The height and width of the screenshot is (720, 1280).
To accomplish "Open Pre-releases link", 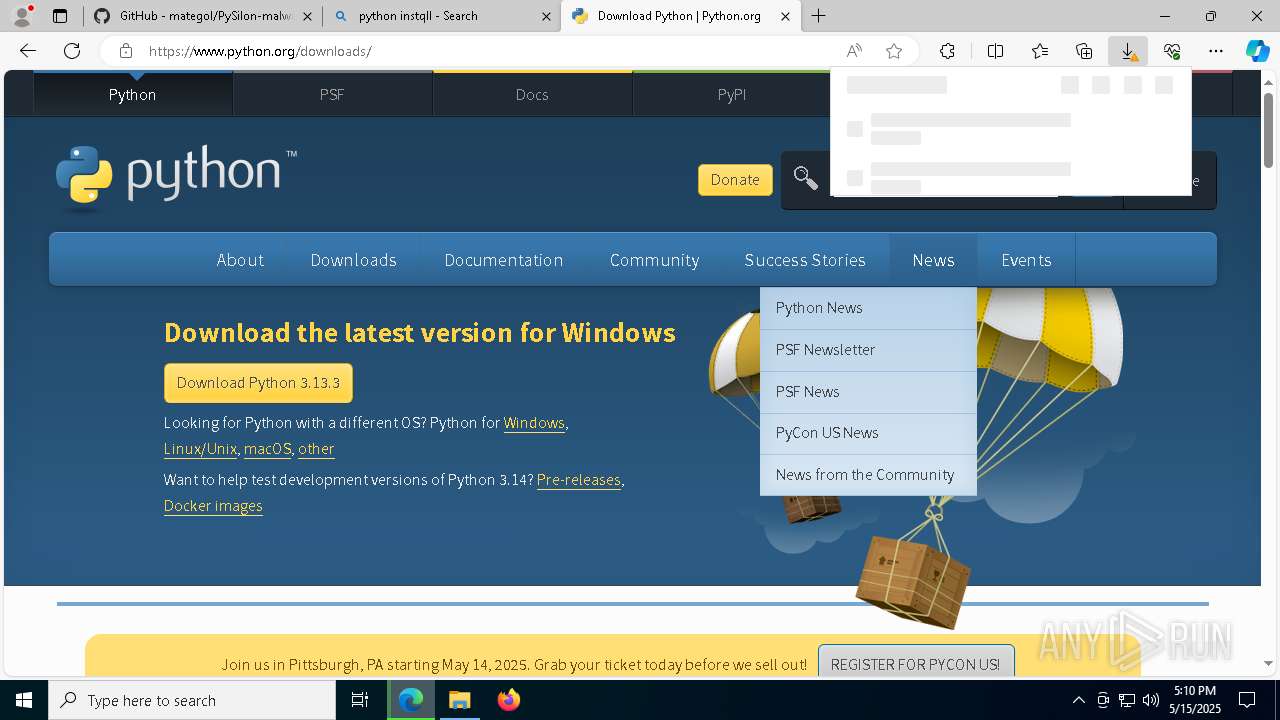I will 579,480.
